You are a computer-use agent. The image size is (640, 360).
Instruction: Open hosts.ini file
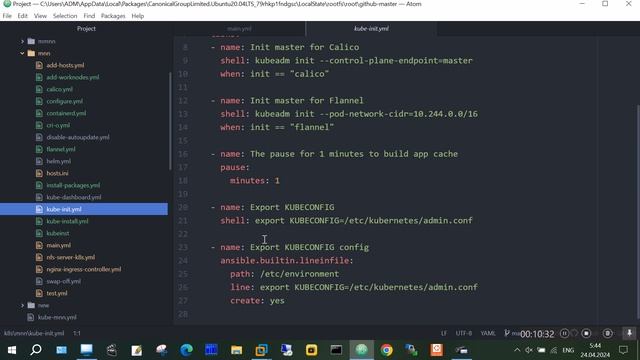pos(57,173)
